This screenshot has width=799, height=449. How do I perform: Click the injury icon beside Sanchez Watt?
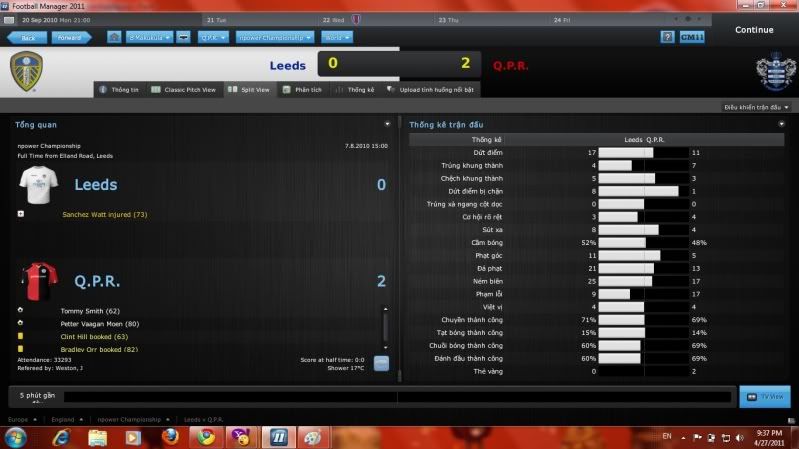(21, 214)
